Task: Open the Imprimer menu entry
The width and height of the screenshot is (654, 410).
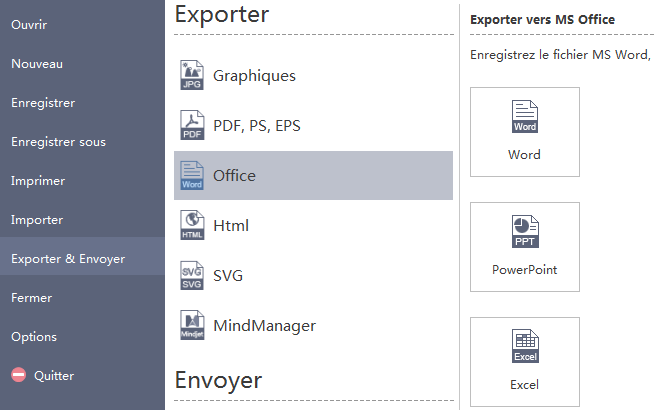Action: [x=38, y=181]
